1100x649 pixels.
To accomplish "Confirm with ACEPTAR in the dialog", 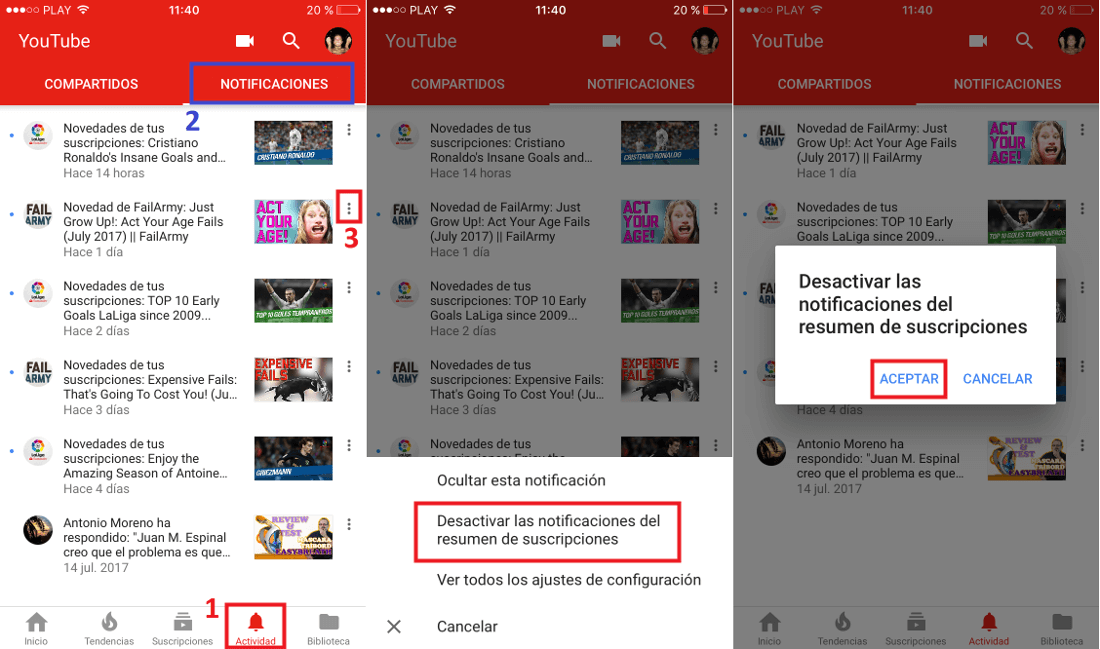I will tap(908, 379).
